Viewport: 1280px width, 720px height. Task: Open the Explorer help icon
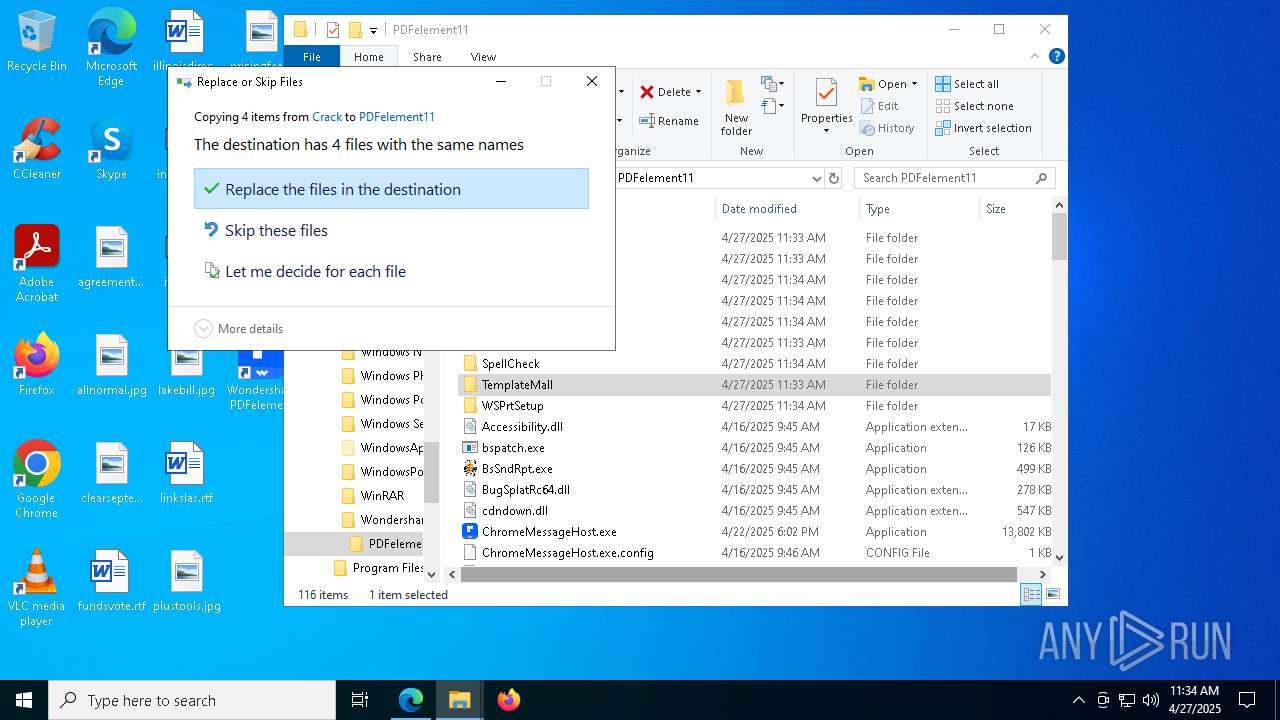pos(1056,57)
